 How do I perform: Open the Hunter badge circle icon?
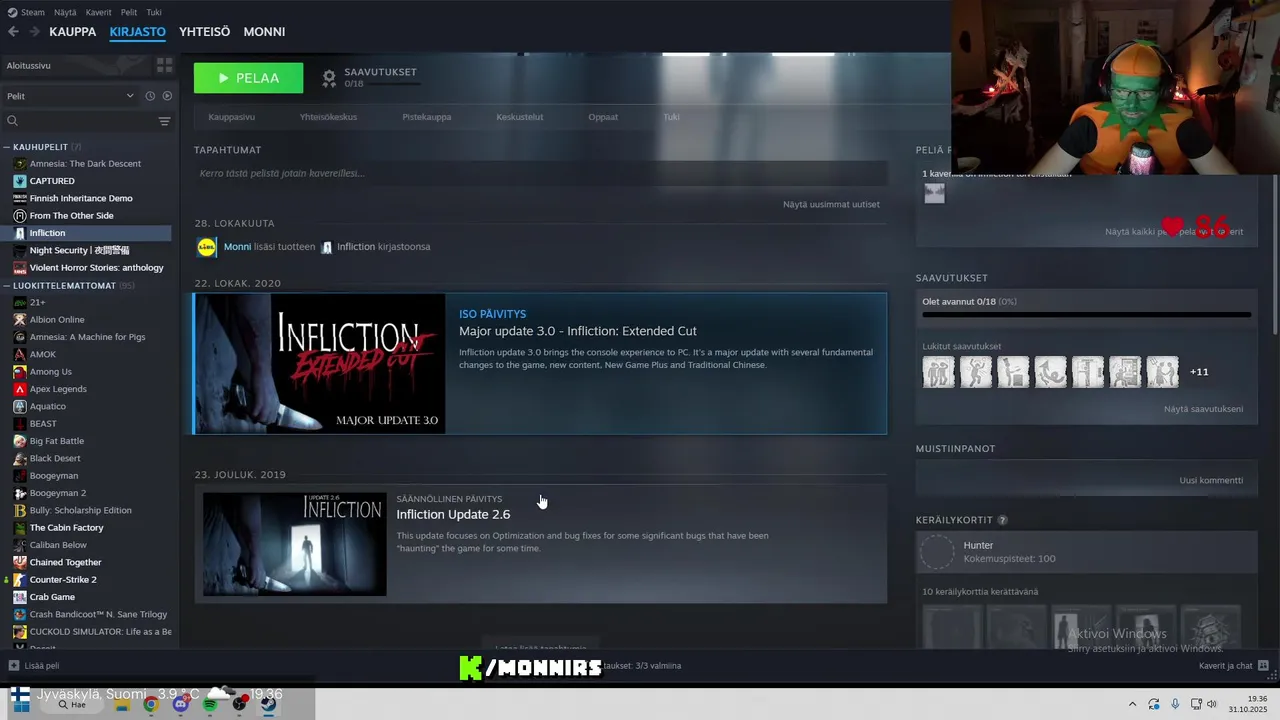click(938, 552)
